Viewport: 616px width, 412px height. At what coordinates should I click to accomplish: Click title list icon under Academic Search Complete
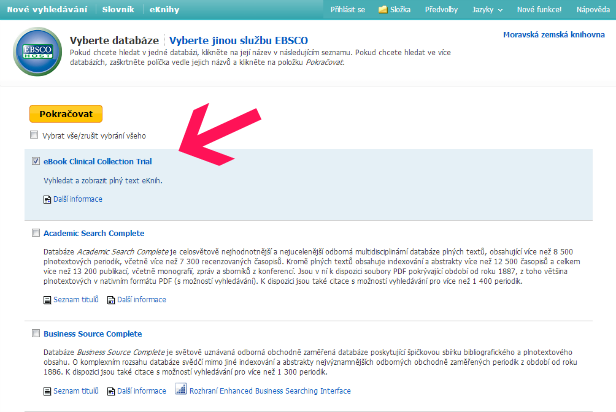47,300
